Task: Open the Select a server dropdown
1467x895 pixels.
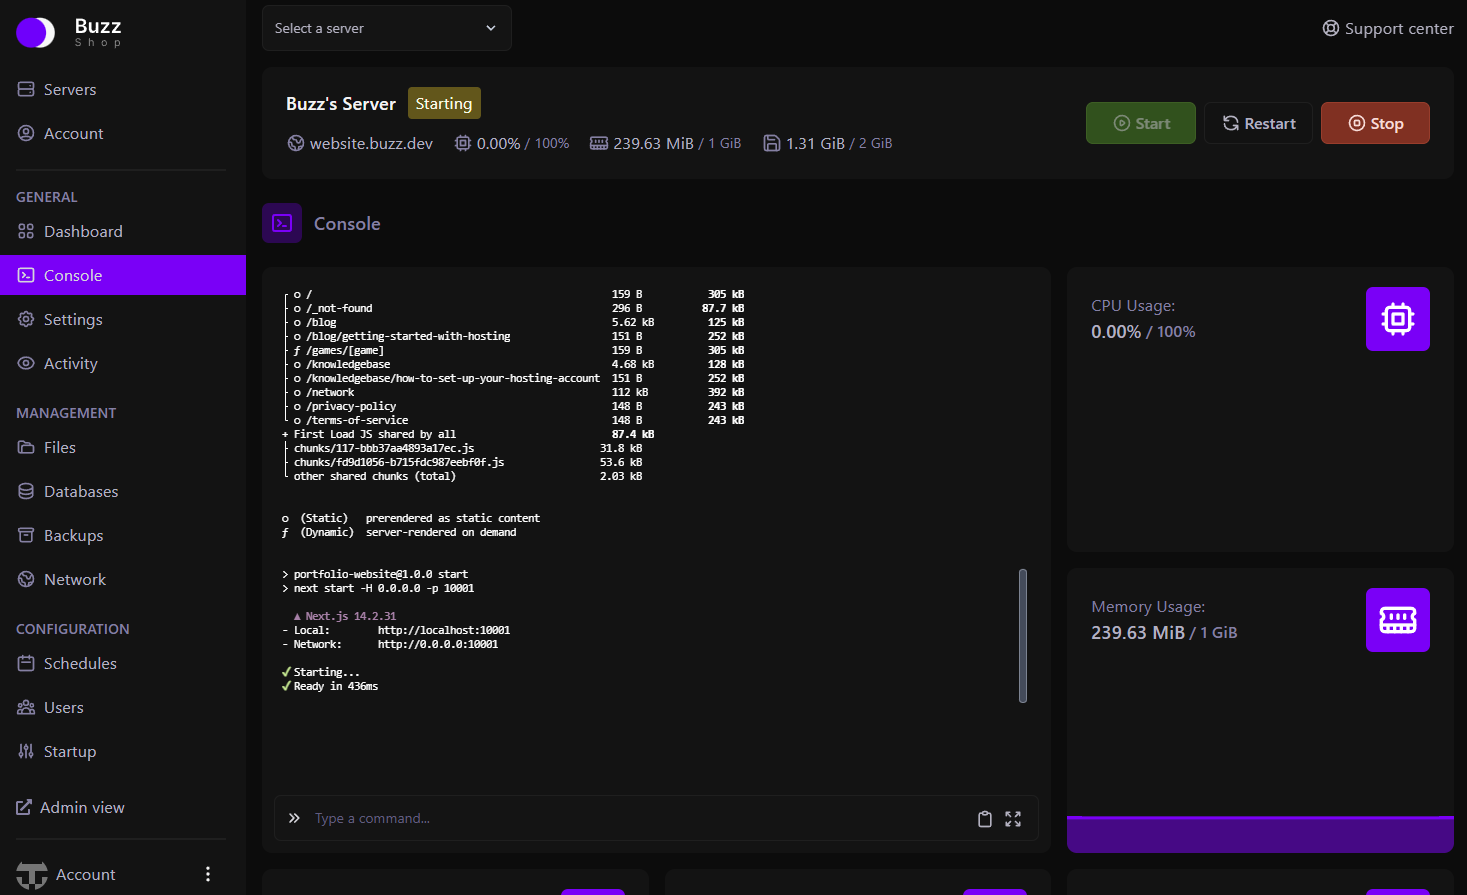Action: (x=386, y=28)
